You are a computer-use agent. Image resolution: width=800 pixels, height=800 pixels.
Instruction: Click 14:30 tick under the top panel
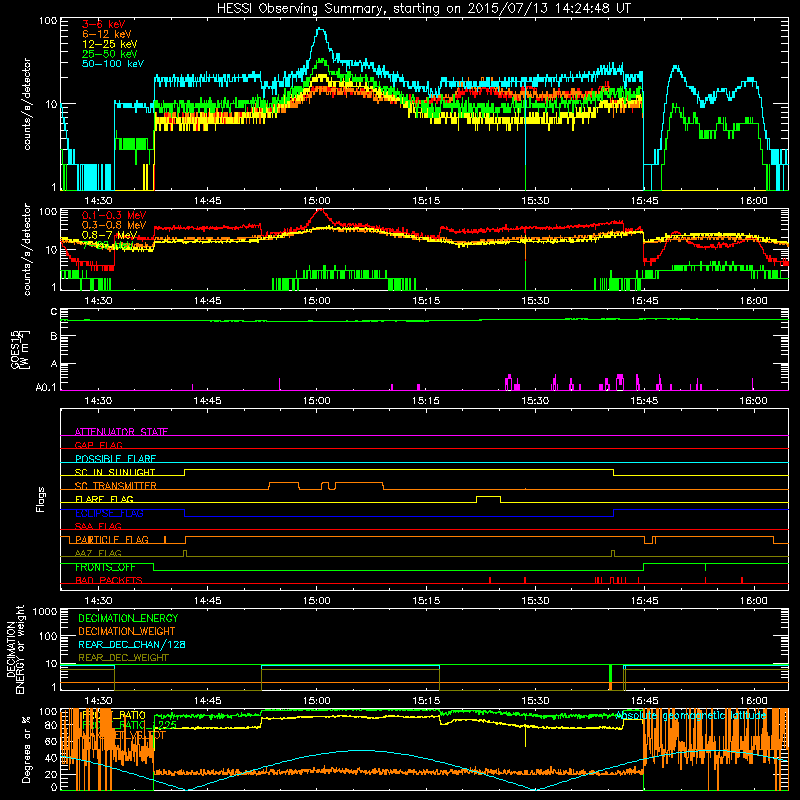[x=98, y=201]
